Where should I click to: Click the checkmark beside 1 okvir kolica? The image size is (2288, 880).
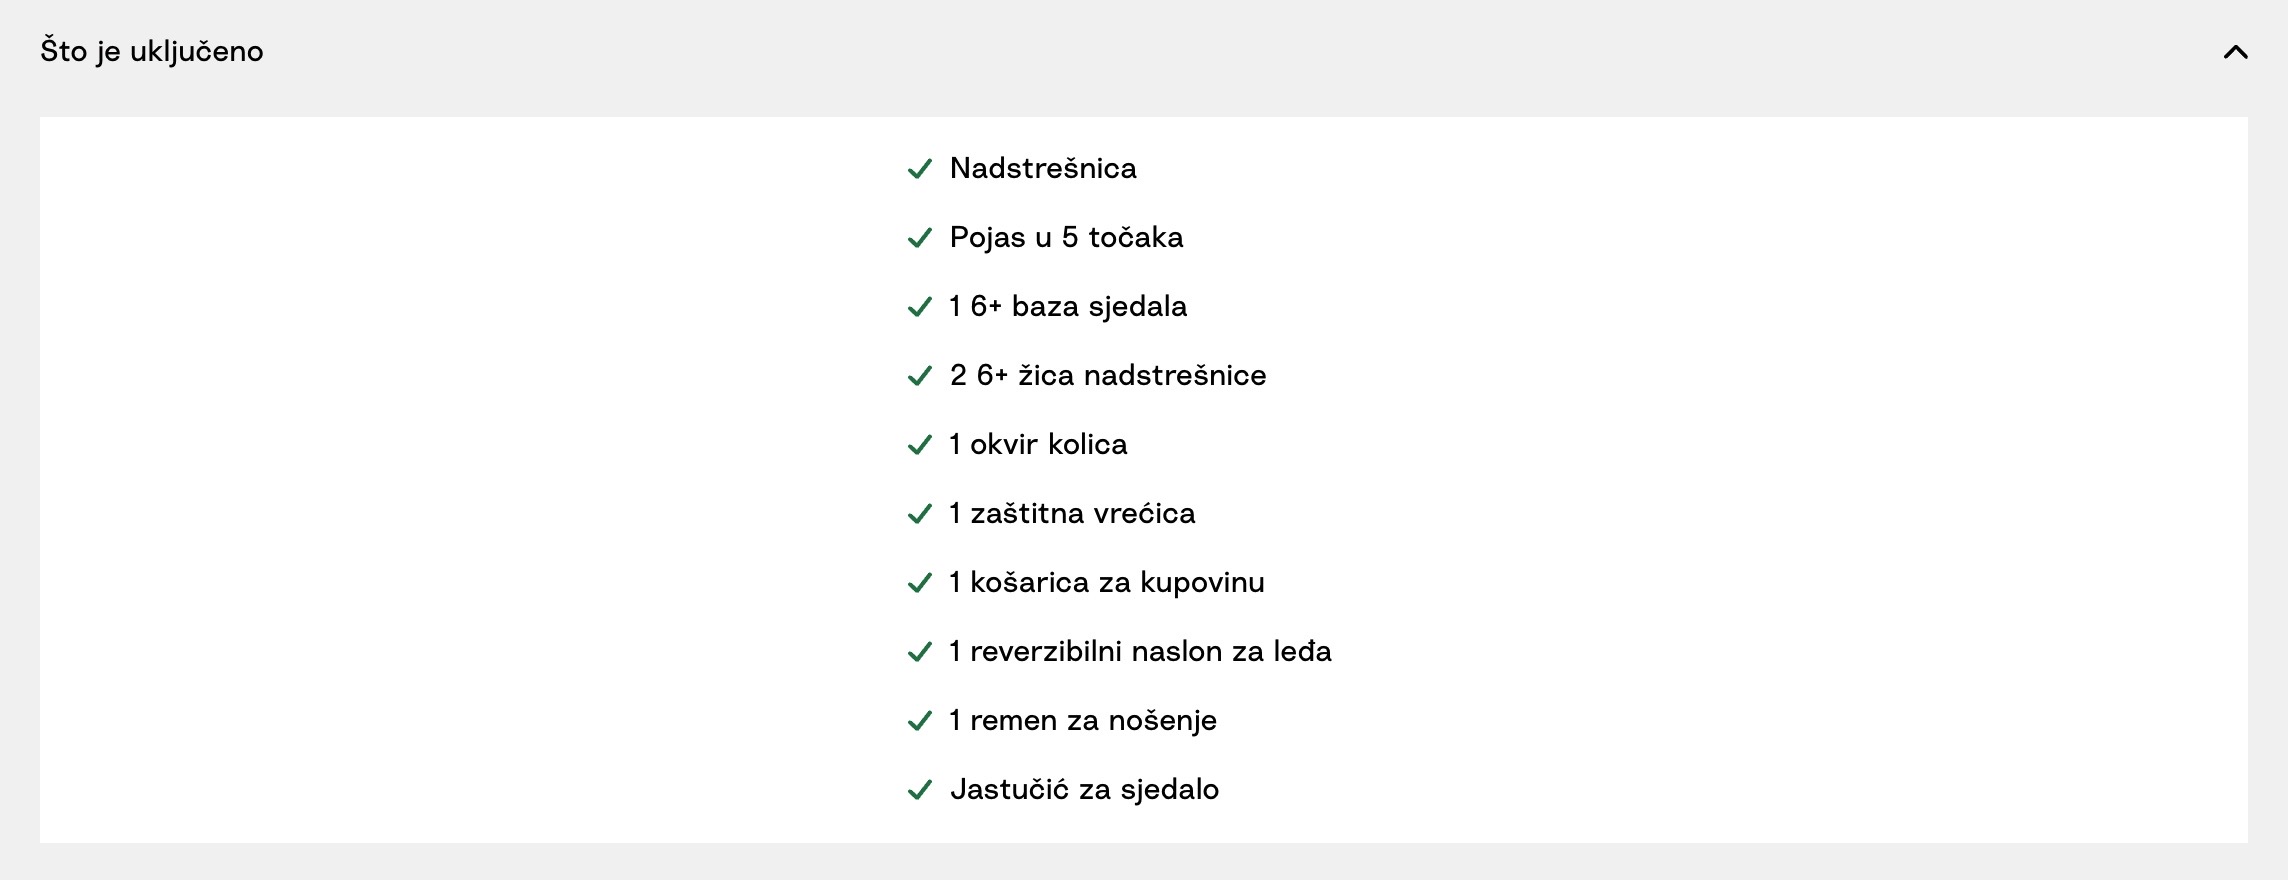[919, 445]
